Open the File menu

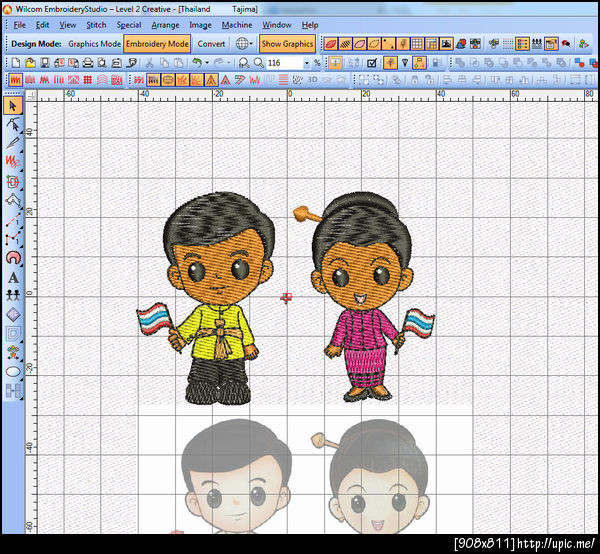[x=20, y=25]
